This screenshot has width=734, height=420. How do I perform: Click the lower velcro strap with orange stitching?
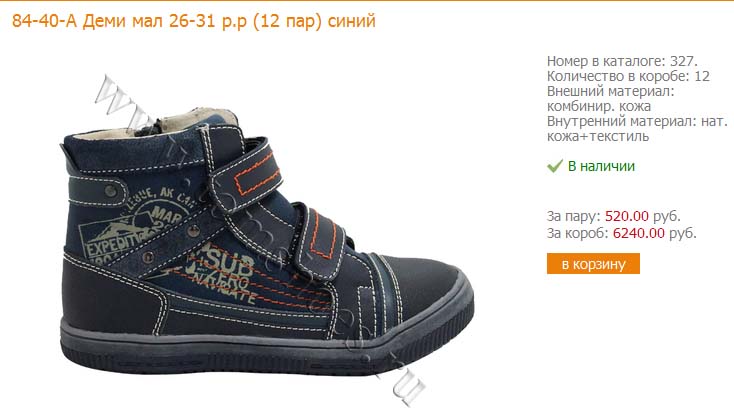coord(318,241)
